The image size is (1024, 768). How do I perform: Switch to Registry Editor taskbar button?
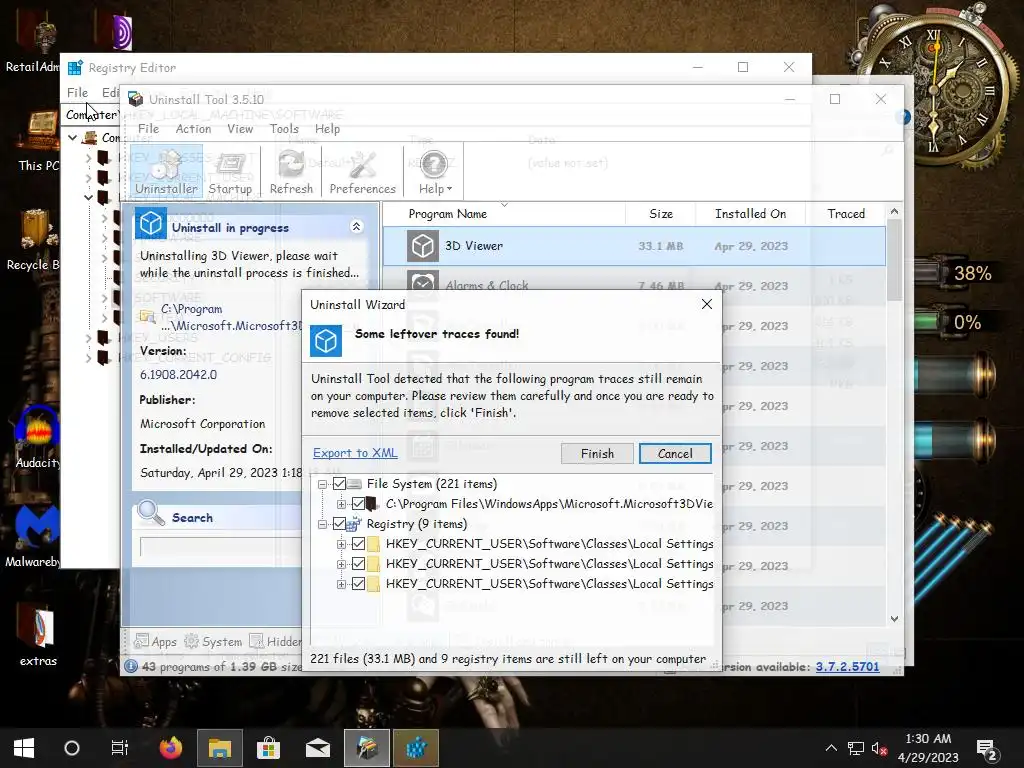tap(416, 748)
